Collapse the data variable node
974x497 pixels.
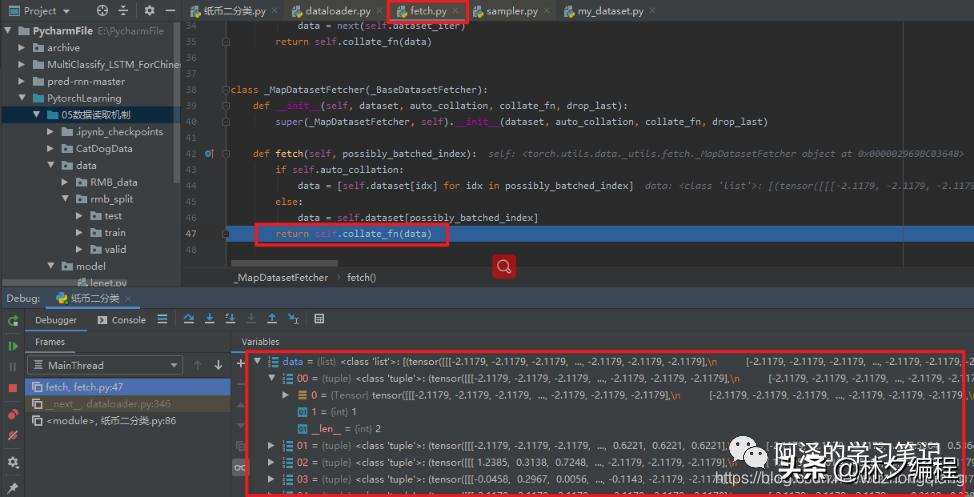click(x=258, y=362)
